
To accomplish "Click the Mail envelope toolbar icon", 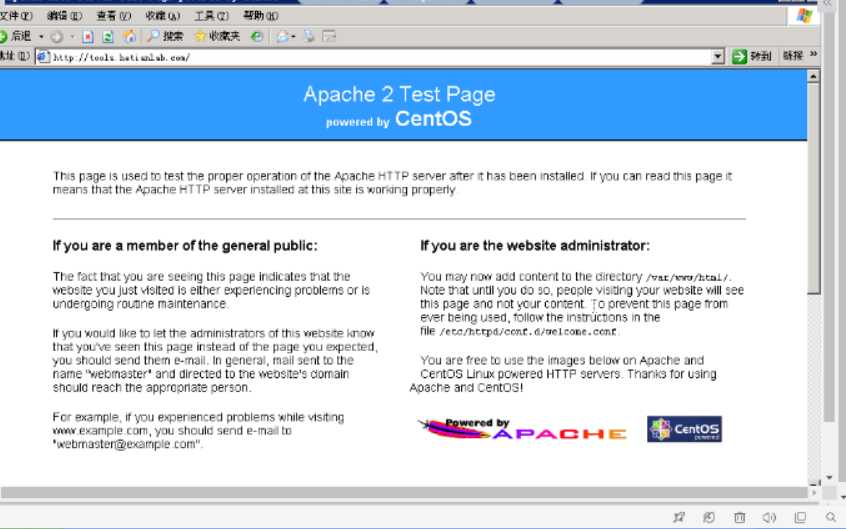I will click(x=282, y=37).
